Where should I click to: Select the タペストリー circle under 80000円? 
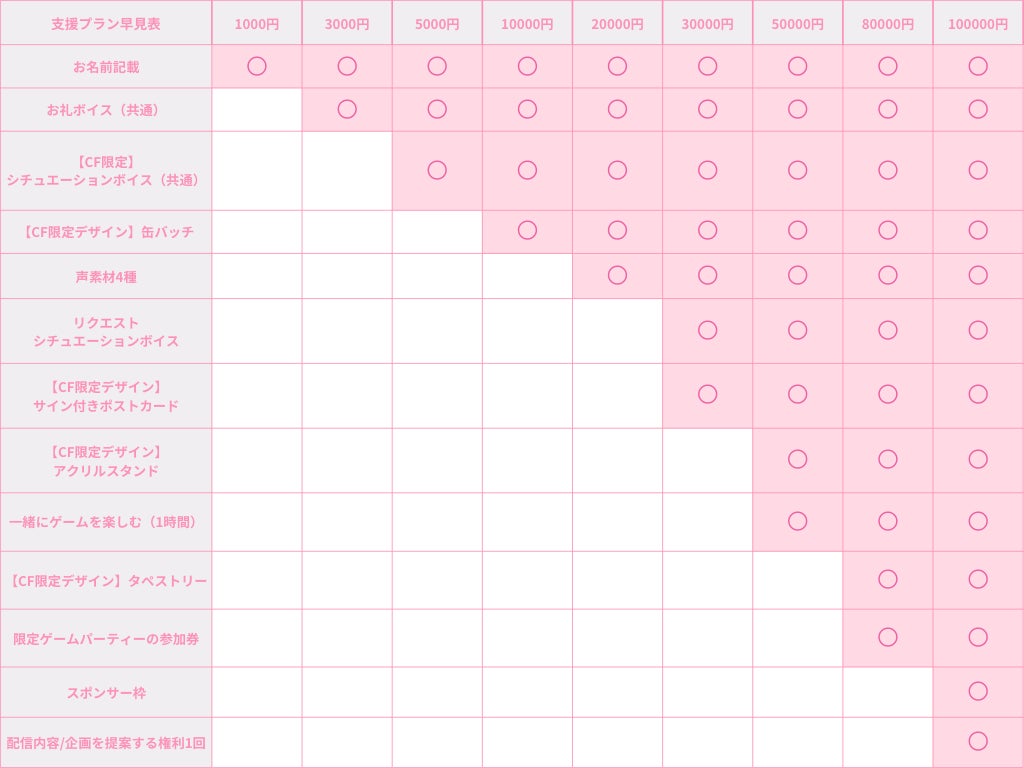click(887, 579)
